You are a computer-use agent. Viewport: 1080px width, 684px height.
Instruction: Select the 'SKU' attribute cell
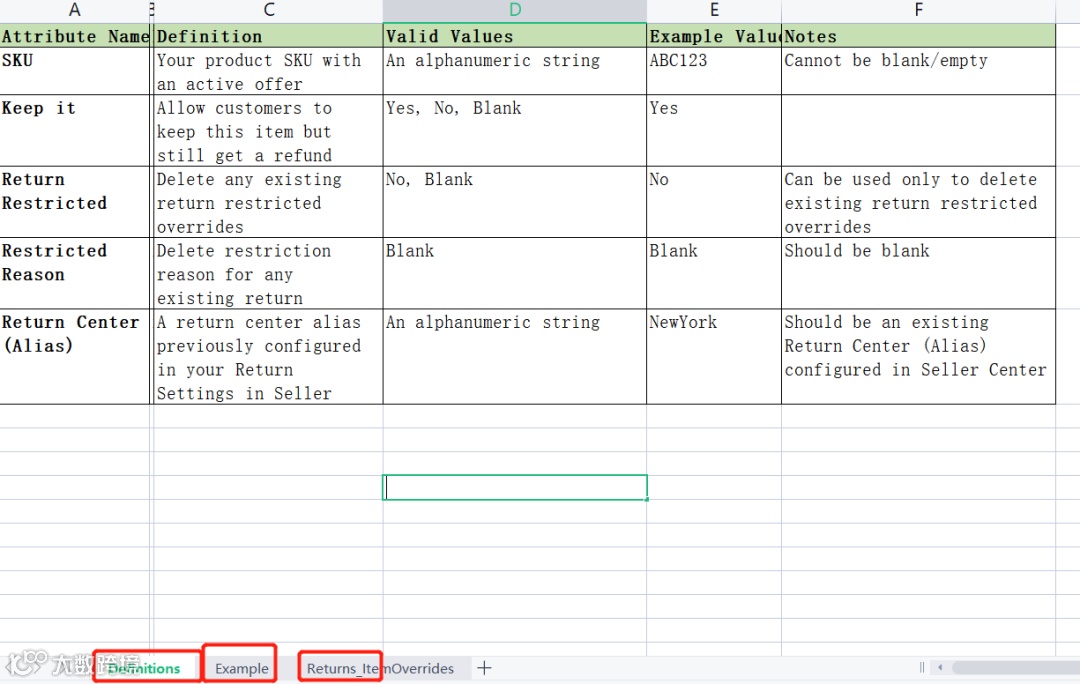click(x=75, y=71)
